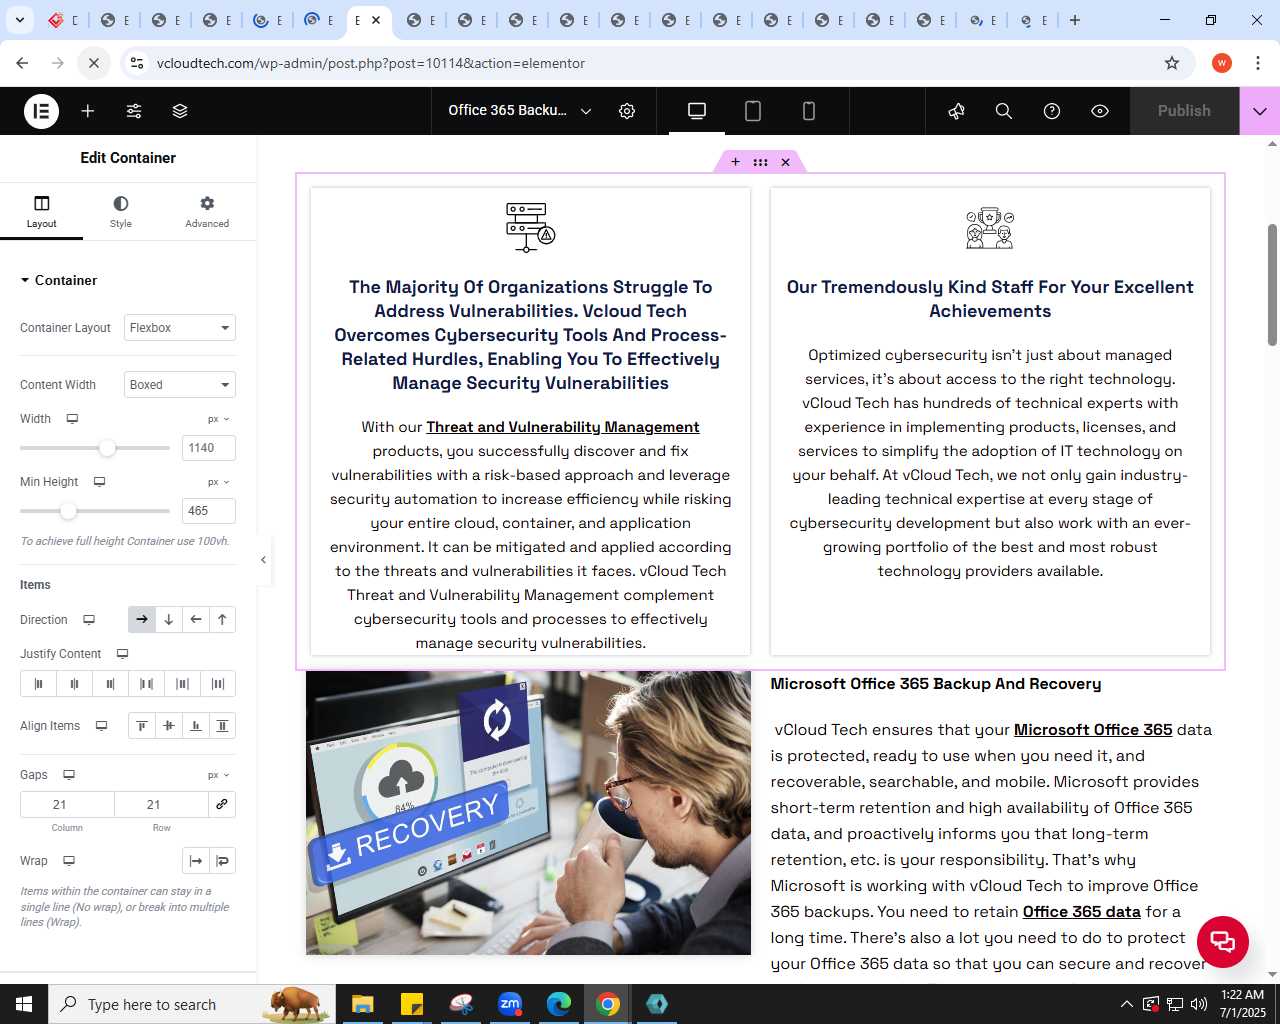Click the Column gap field

coord(67,805)
